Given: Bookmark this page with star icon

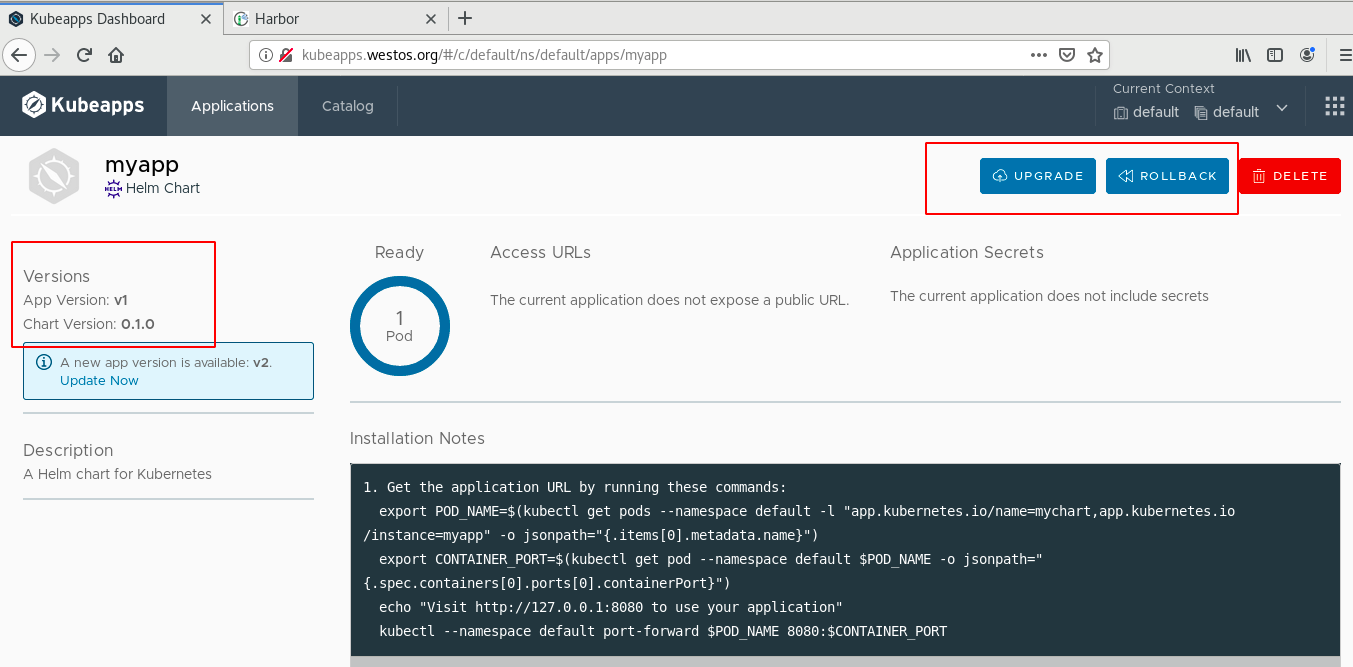Looking at the screenshot, I should pos(1094,55).
